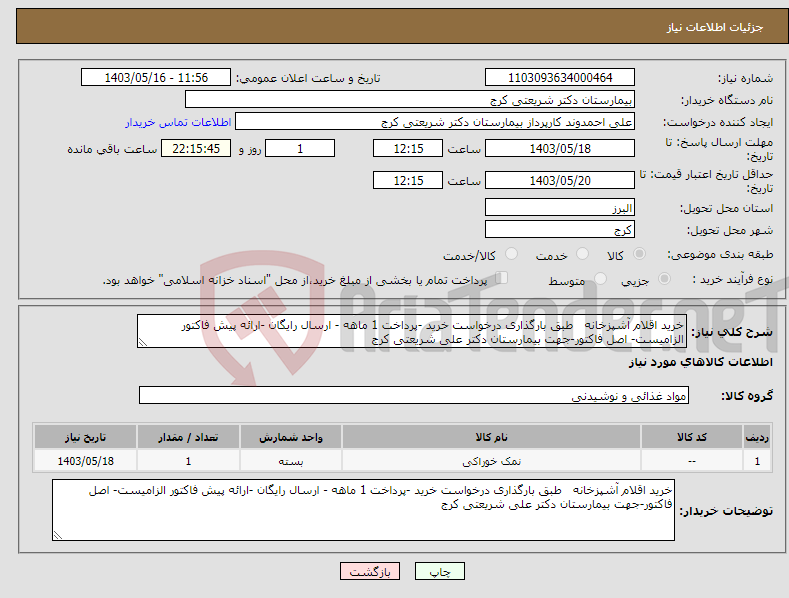Screen dimensions: 789x598
Task: Click the buyer organization name field
Action: (410, 100)
